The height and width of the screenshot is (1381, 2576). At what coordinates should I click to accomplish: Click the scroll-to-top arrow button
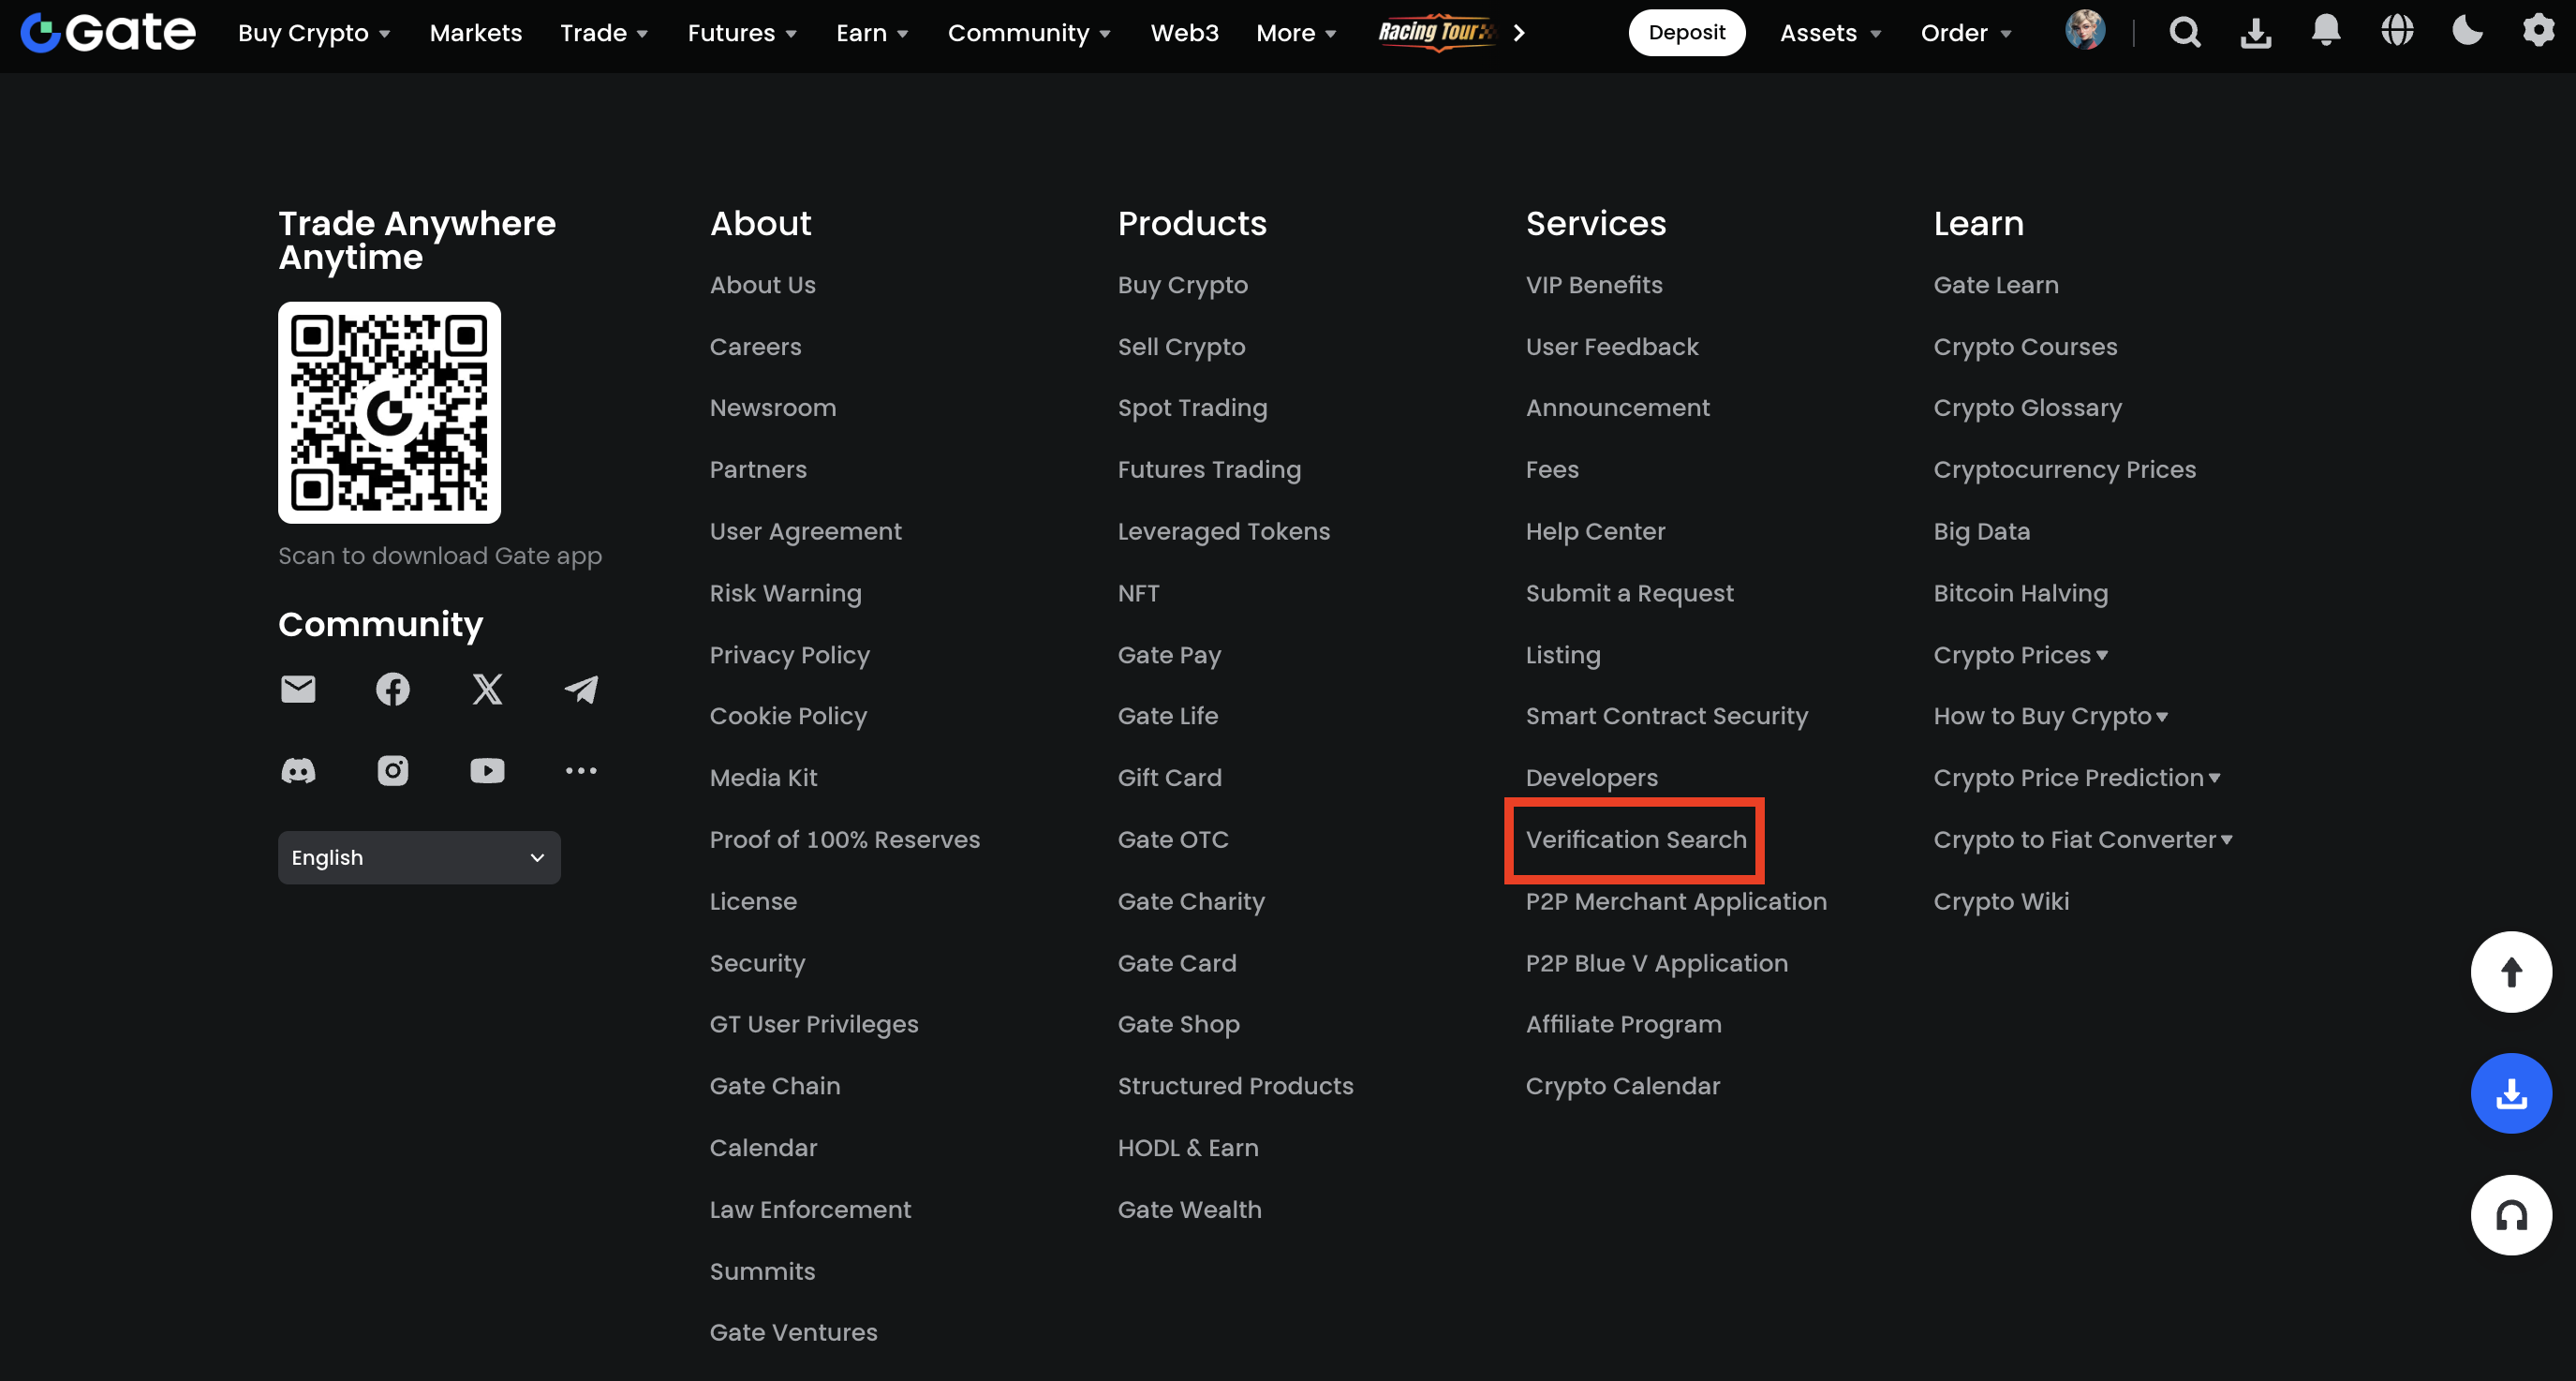2510,972
